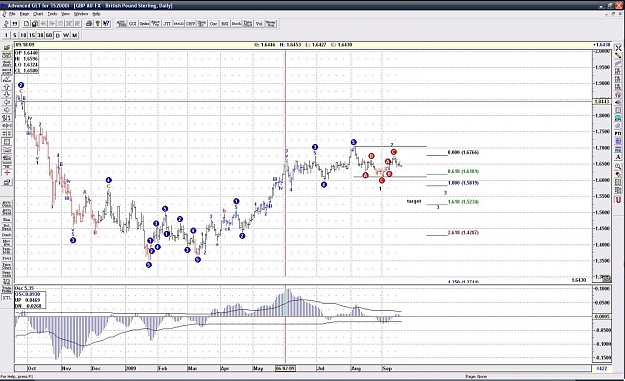
Task: Click the 1.618 (1.5234) Fibonacci target label
Action: (x=463, y=202)
